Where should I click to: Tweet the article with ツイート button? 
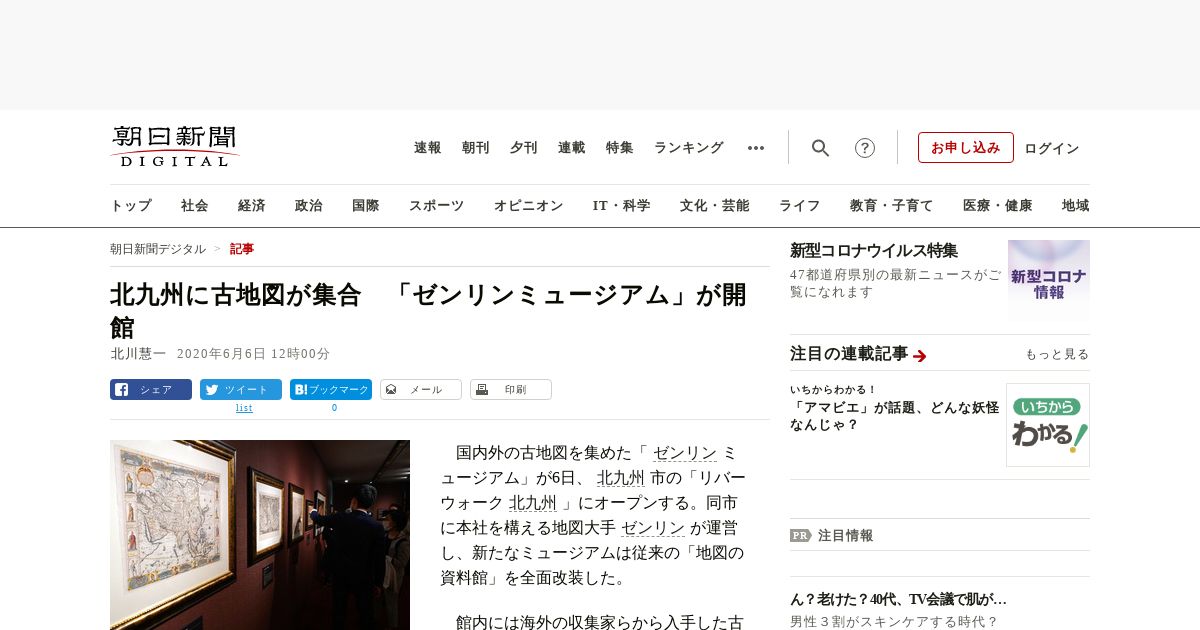(x=241, y=390)
